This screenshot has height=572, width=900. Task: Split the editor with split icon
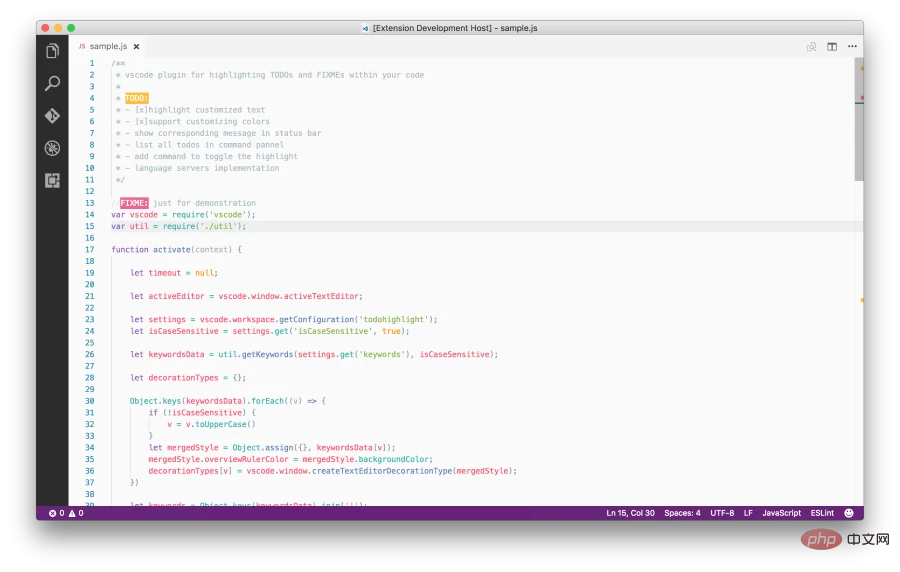832,47
